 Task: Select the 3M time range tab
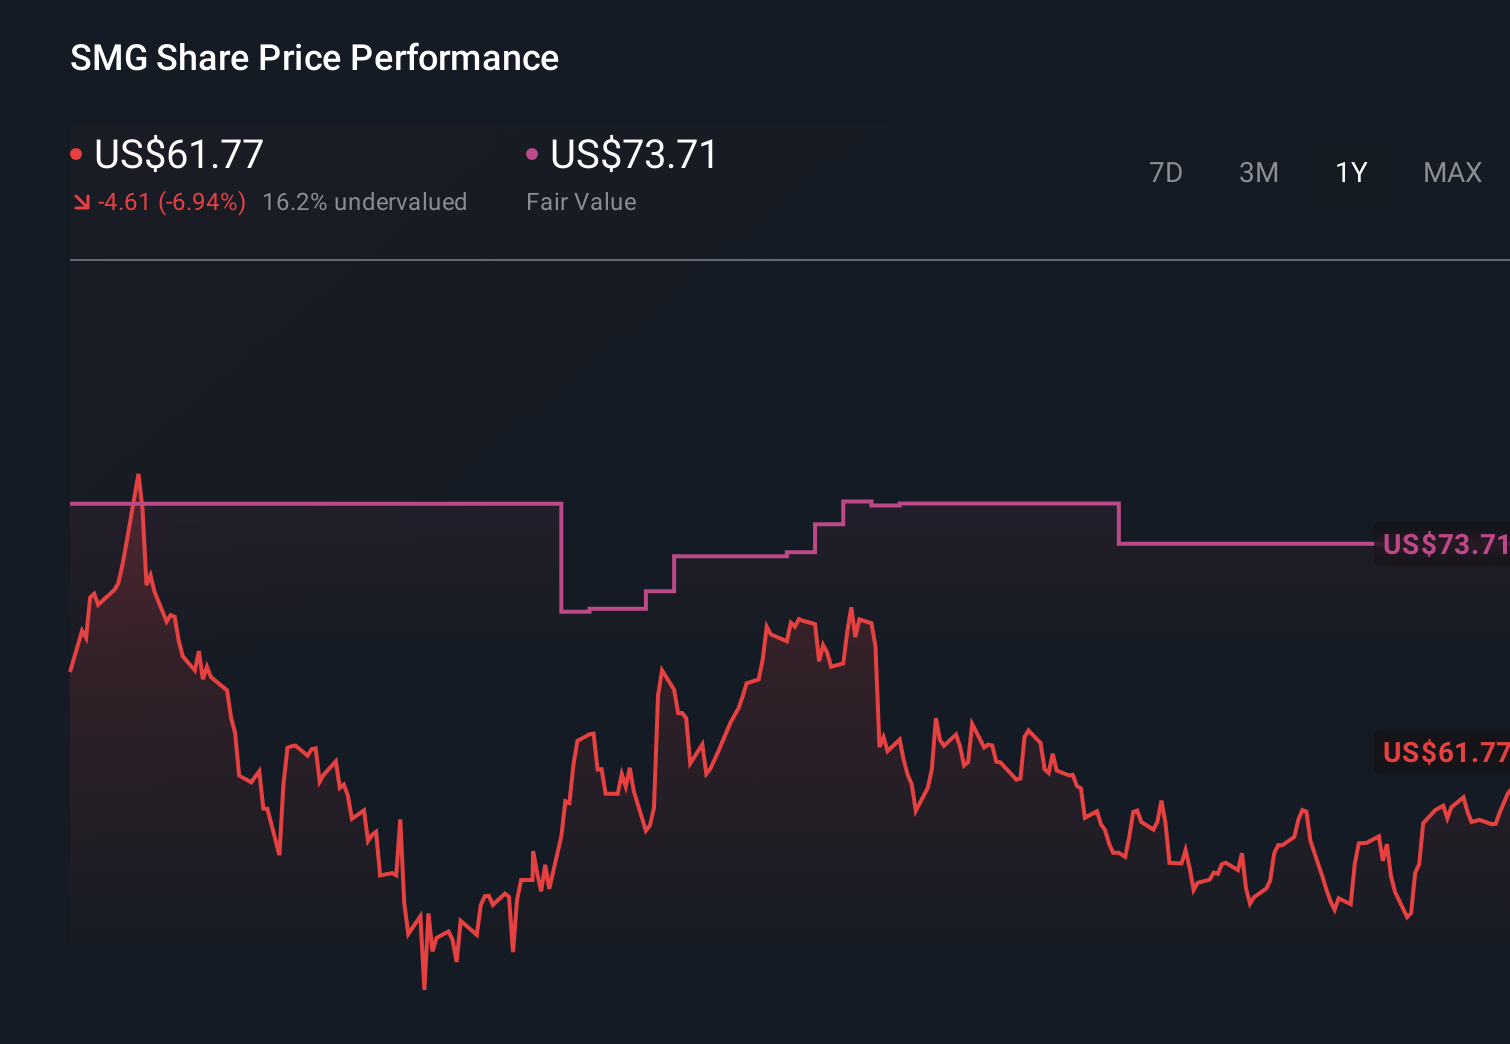click(x=1258, y=173)
